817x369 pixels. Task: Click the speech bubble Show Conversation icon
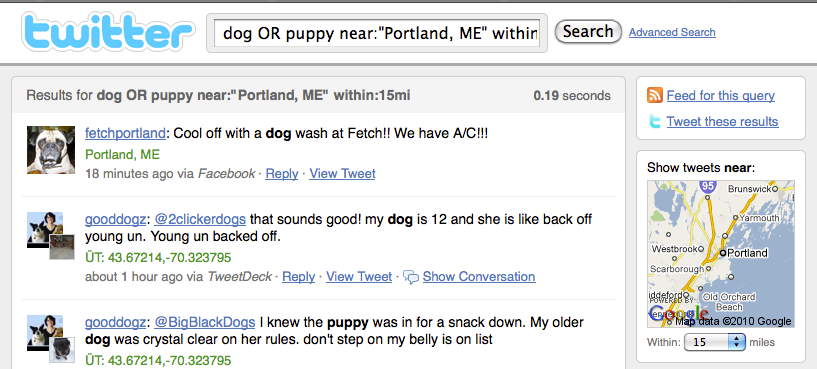411,277
